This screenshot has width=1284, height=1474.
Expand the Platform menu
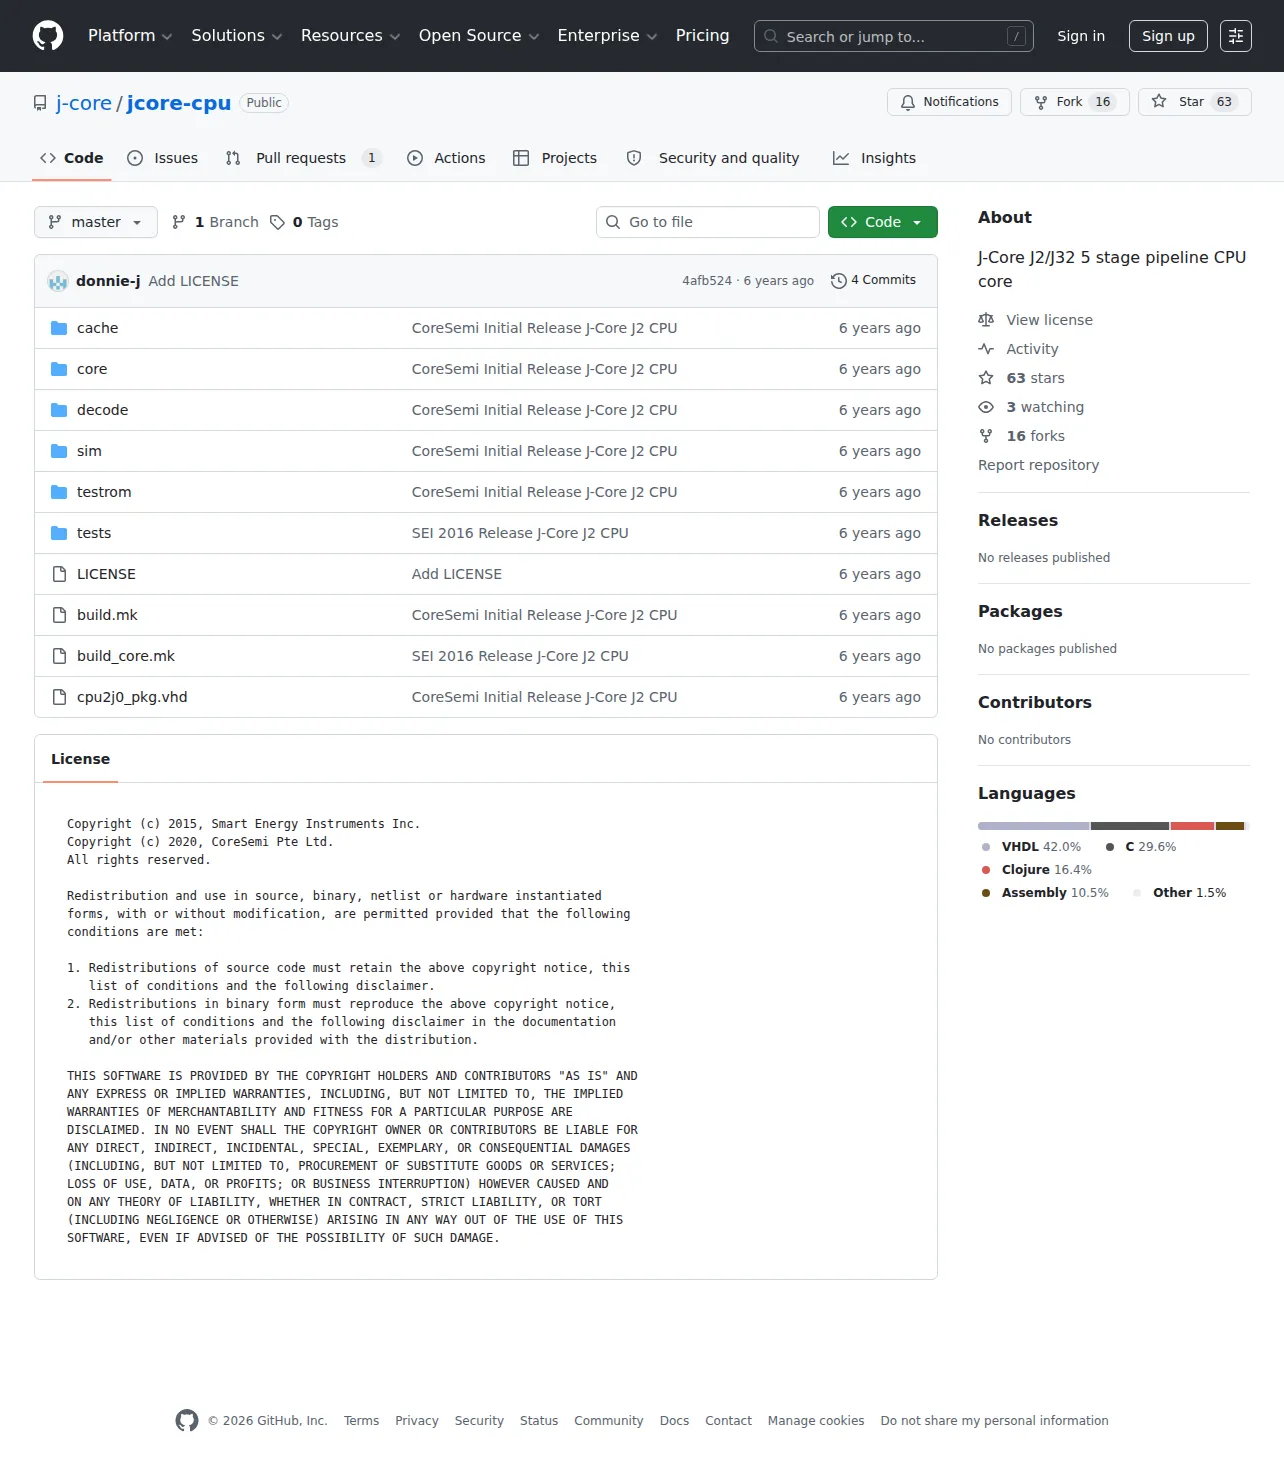(130, 36)
